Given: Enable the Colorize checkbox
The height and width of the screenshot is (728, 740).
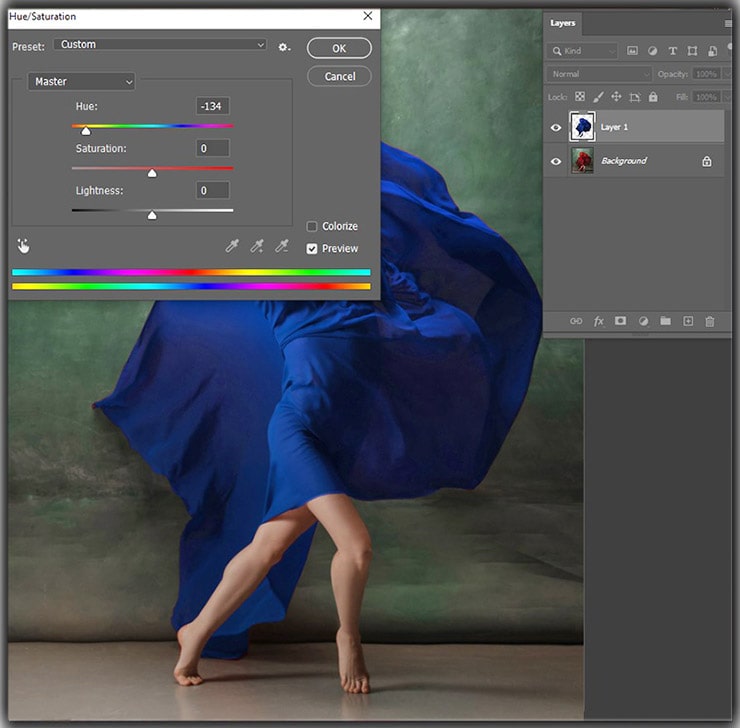Looking at the screenshot, I should (x=312, y=226).
